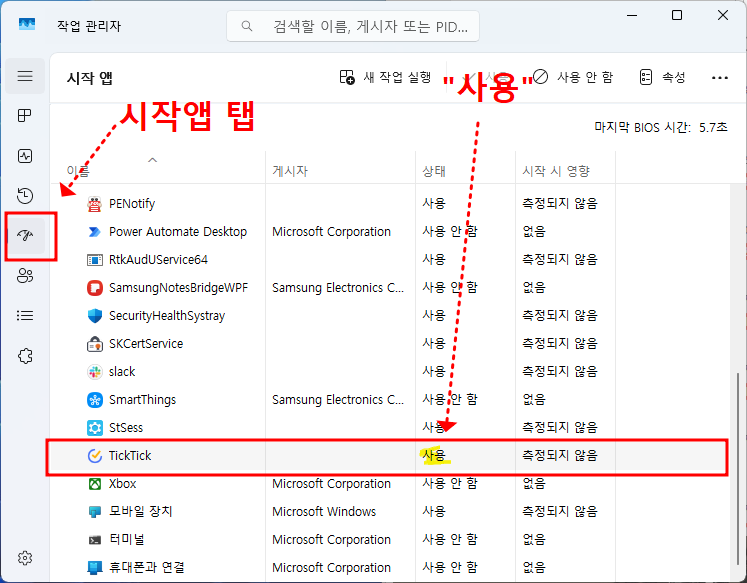This screenshot has height=583, width=747.
Task: Click the Power Automate Desktop icon
Action: point(95,232)
